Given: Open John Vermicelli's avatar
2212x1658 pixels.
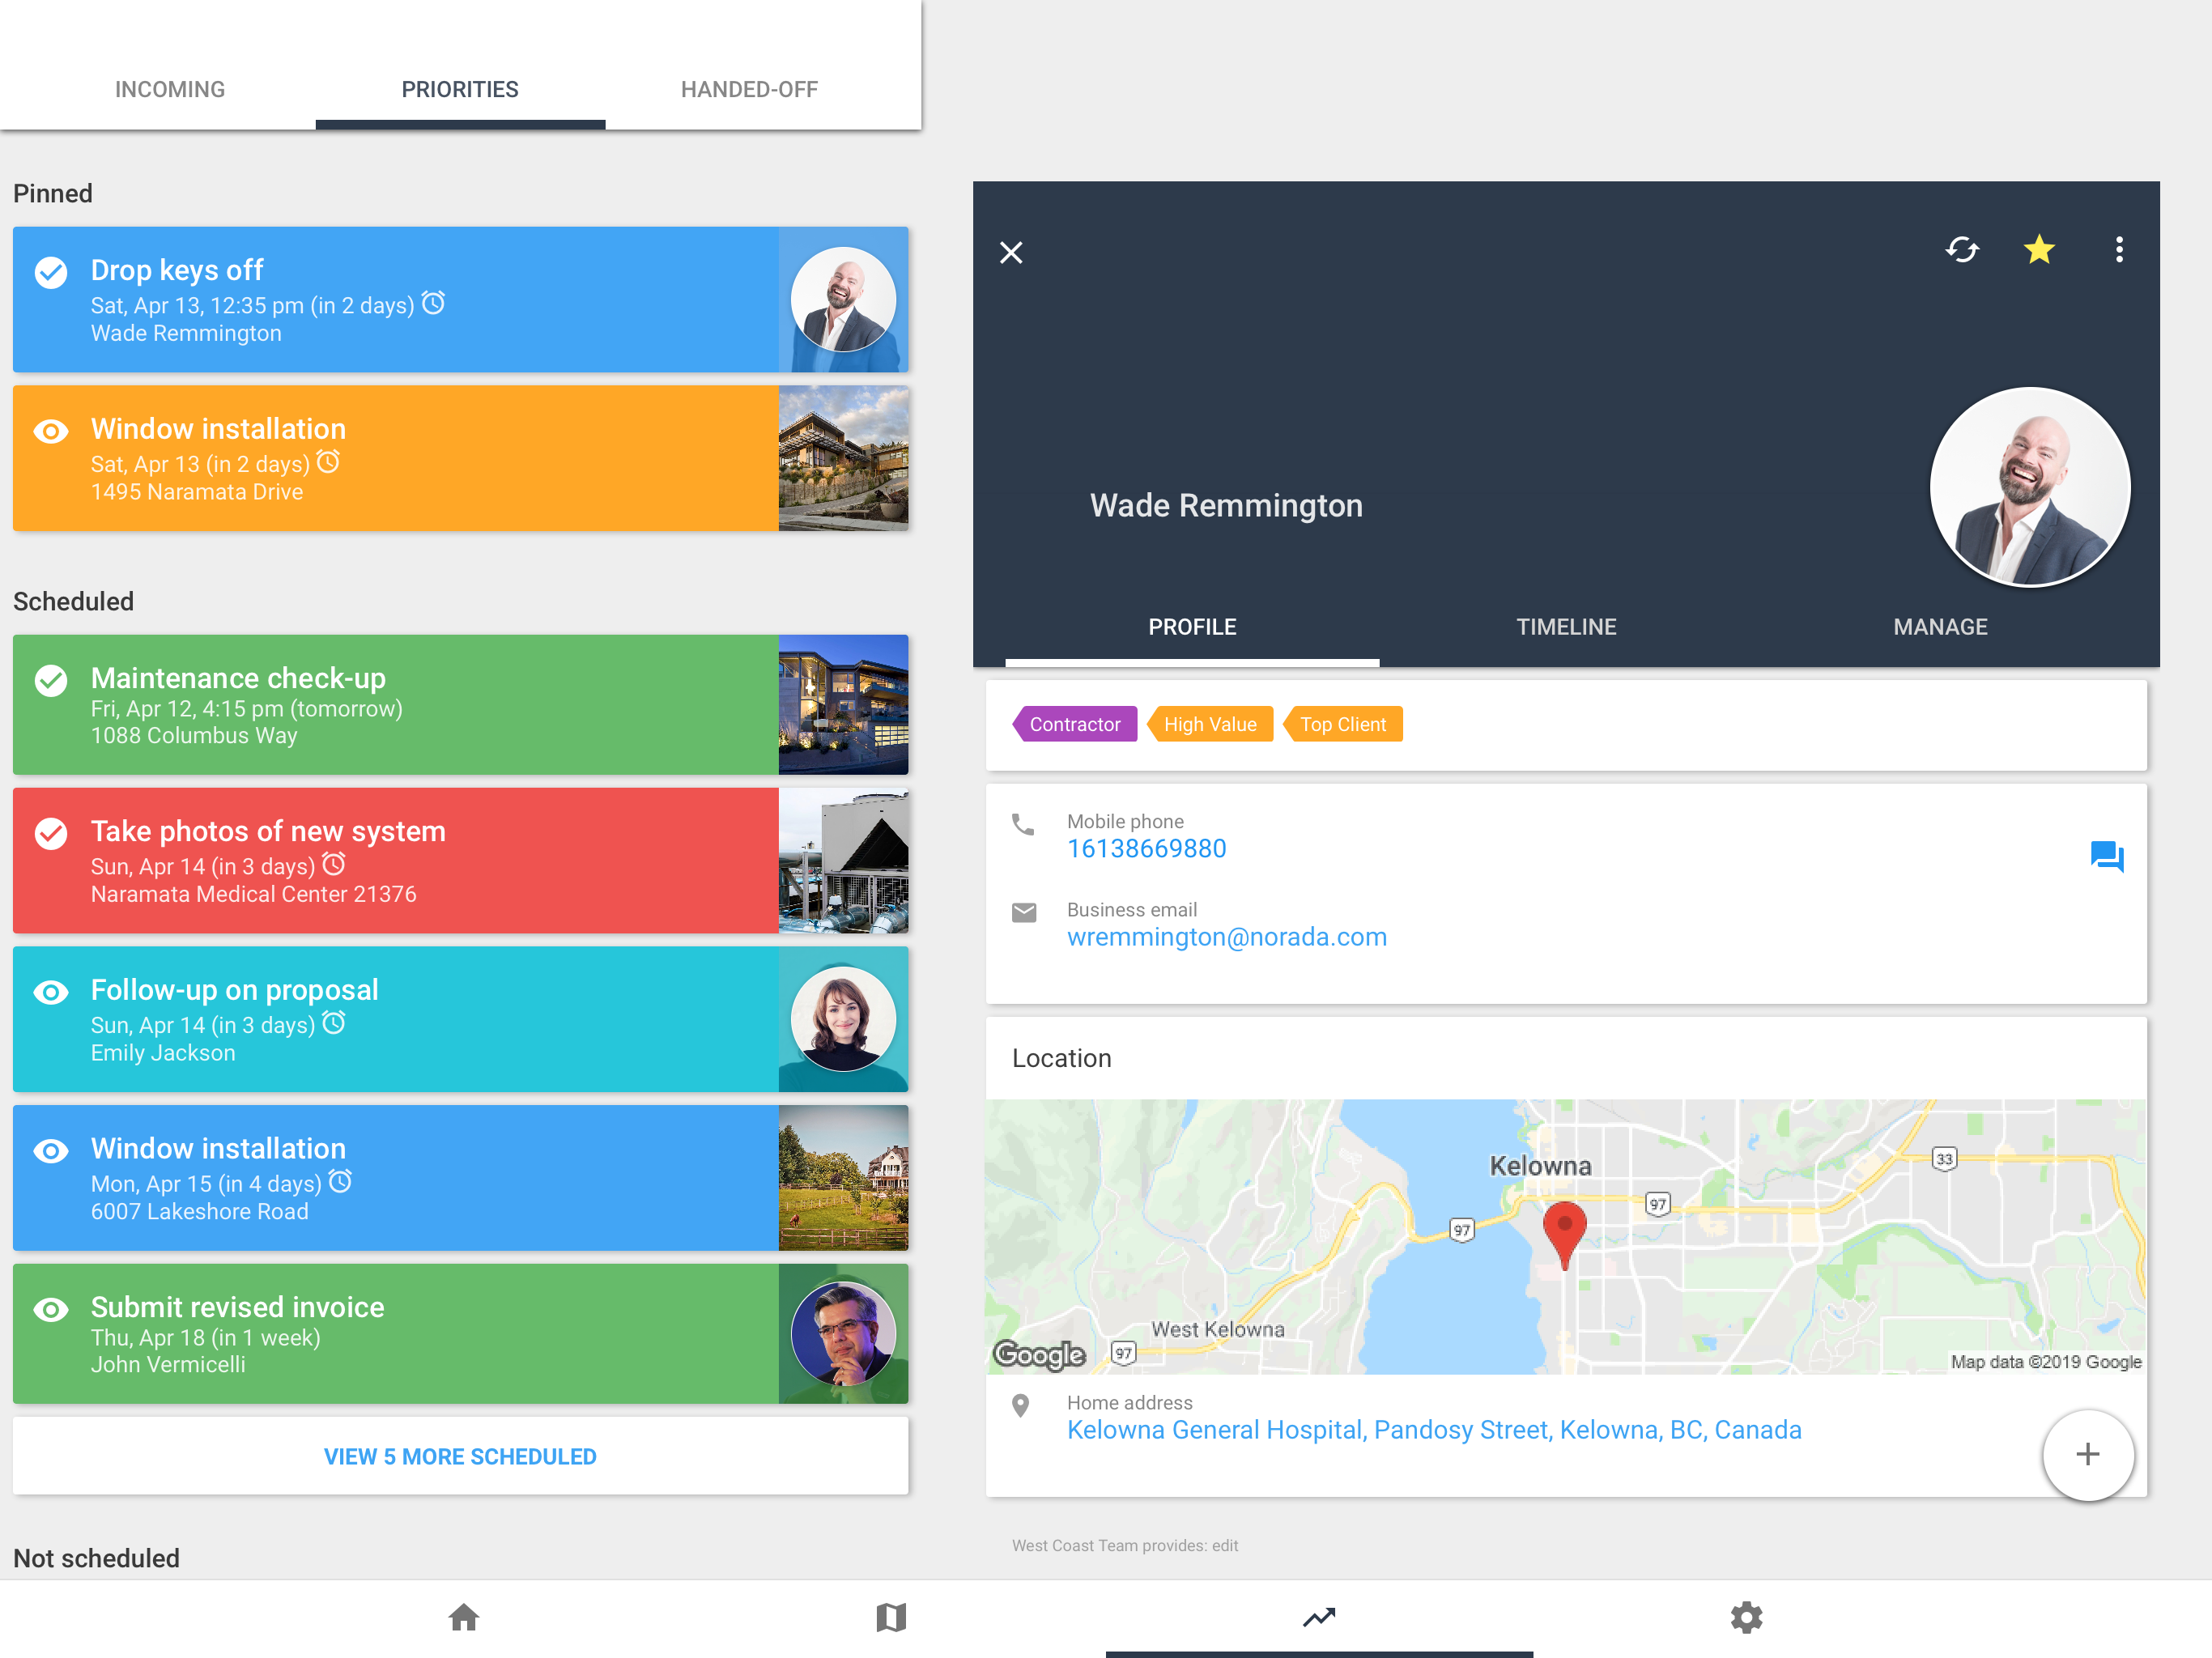Looking at the screenshot, I should (843, 1334).
